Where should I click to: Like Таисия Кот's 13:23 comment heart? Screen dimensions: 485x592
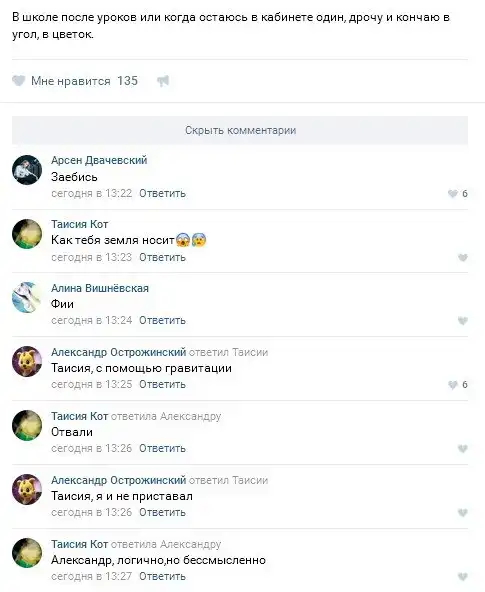coord(463,257)
